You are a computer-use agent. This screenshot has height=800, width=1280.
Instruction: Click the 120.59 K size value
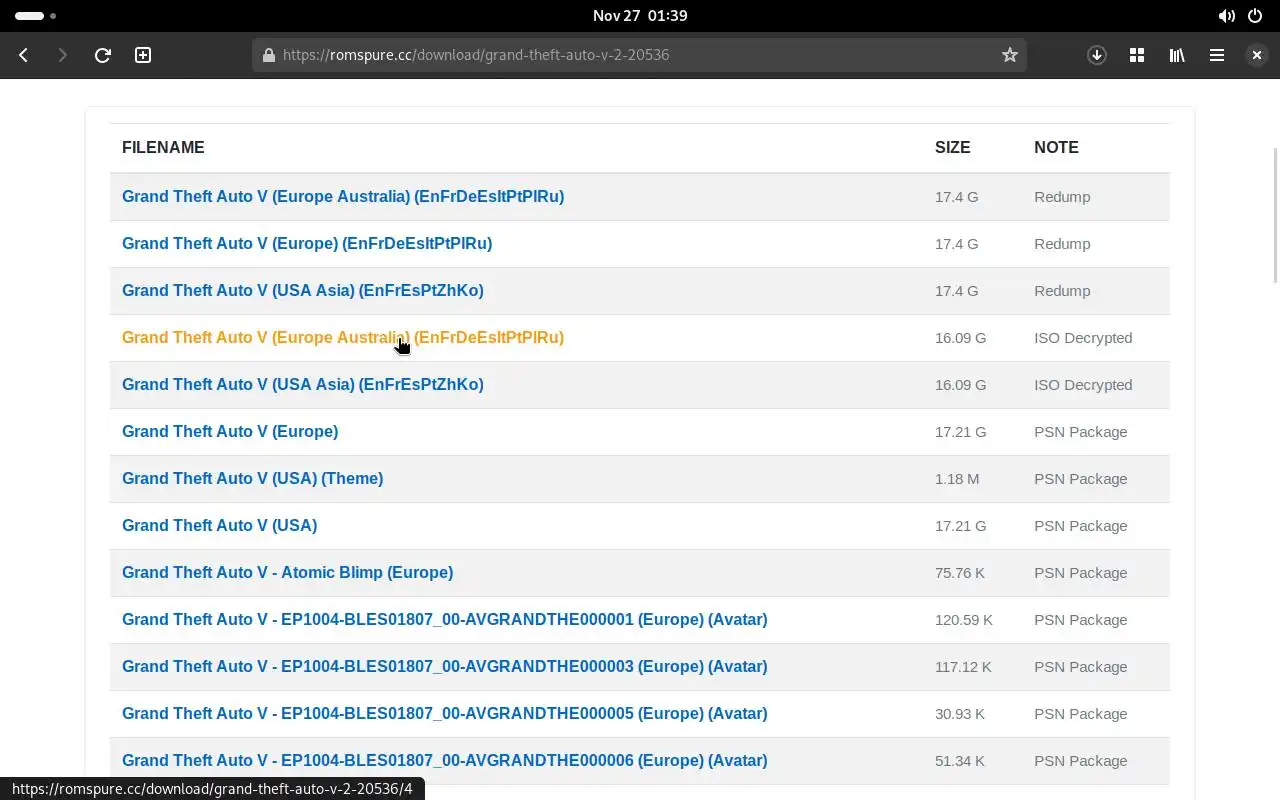click(x=964, y=620)
